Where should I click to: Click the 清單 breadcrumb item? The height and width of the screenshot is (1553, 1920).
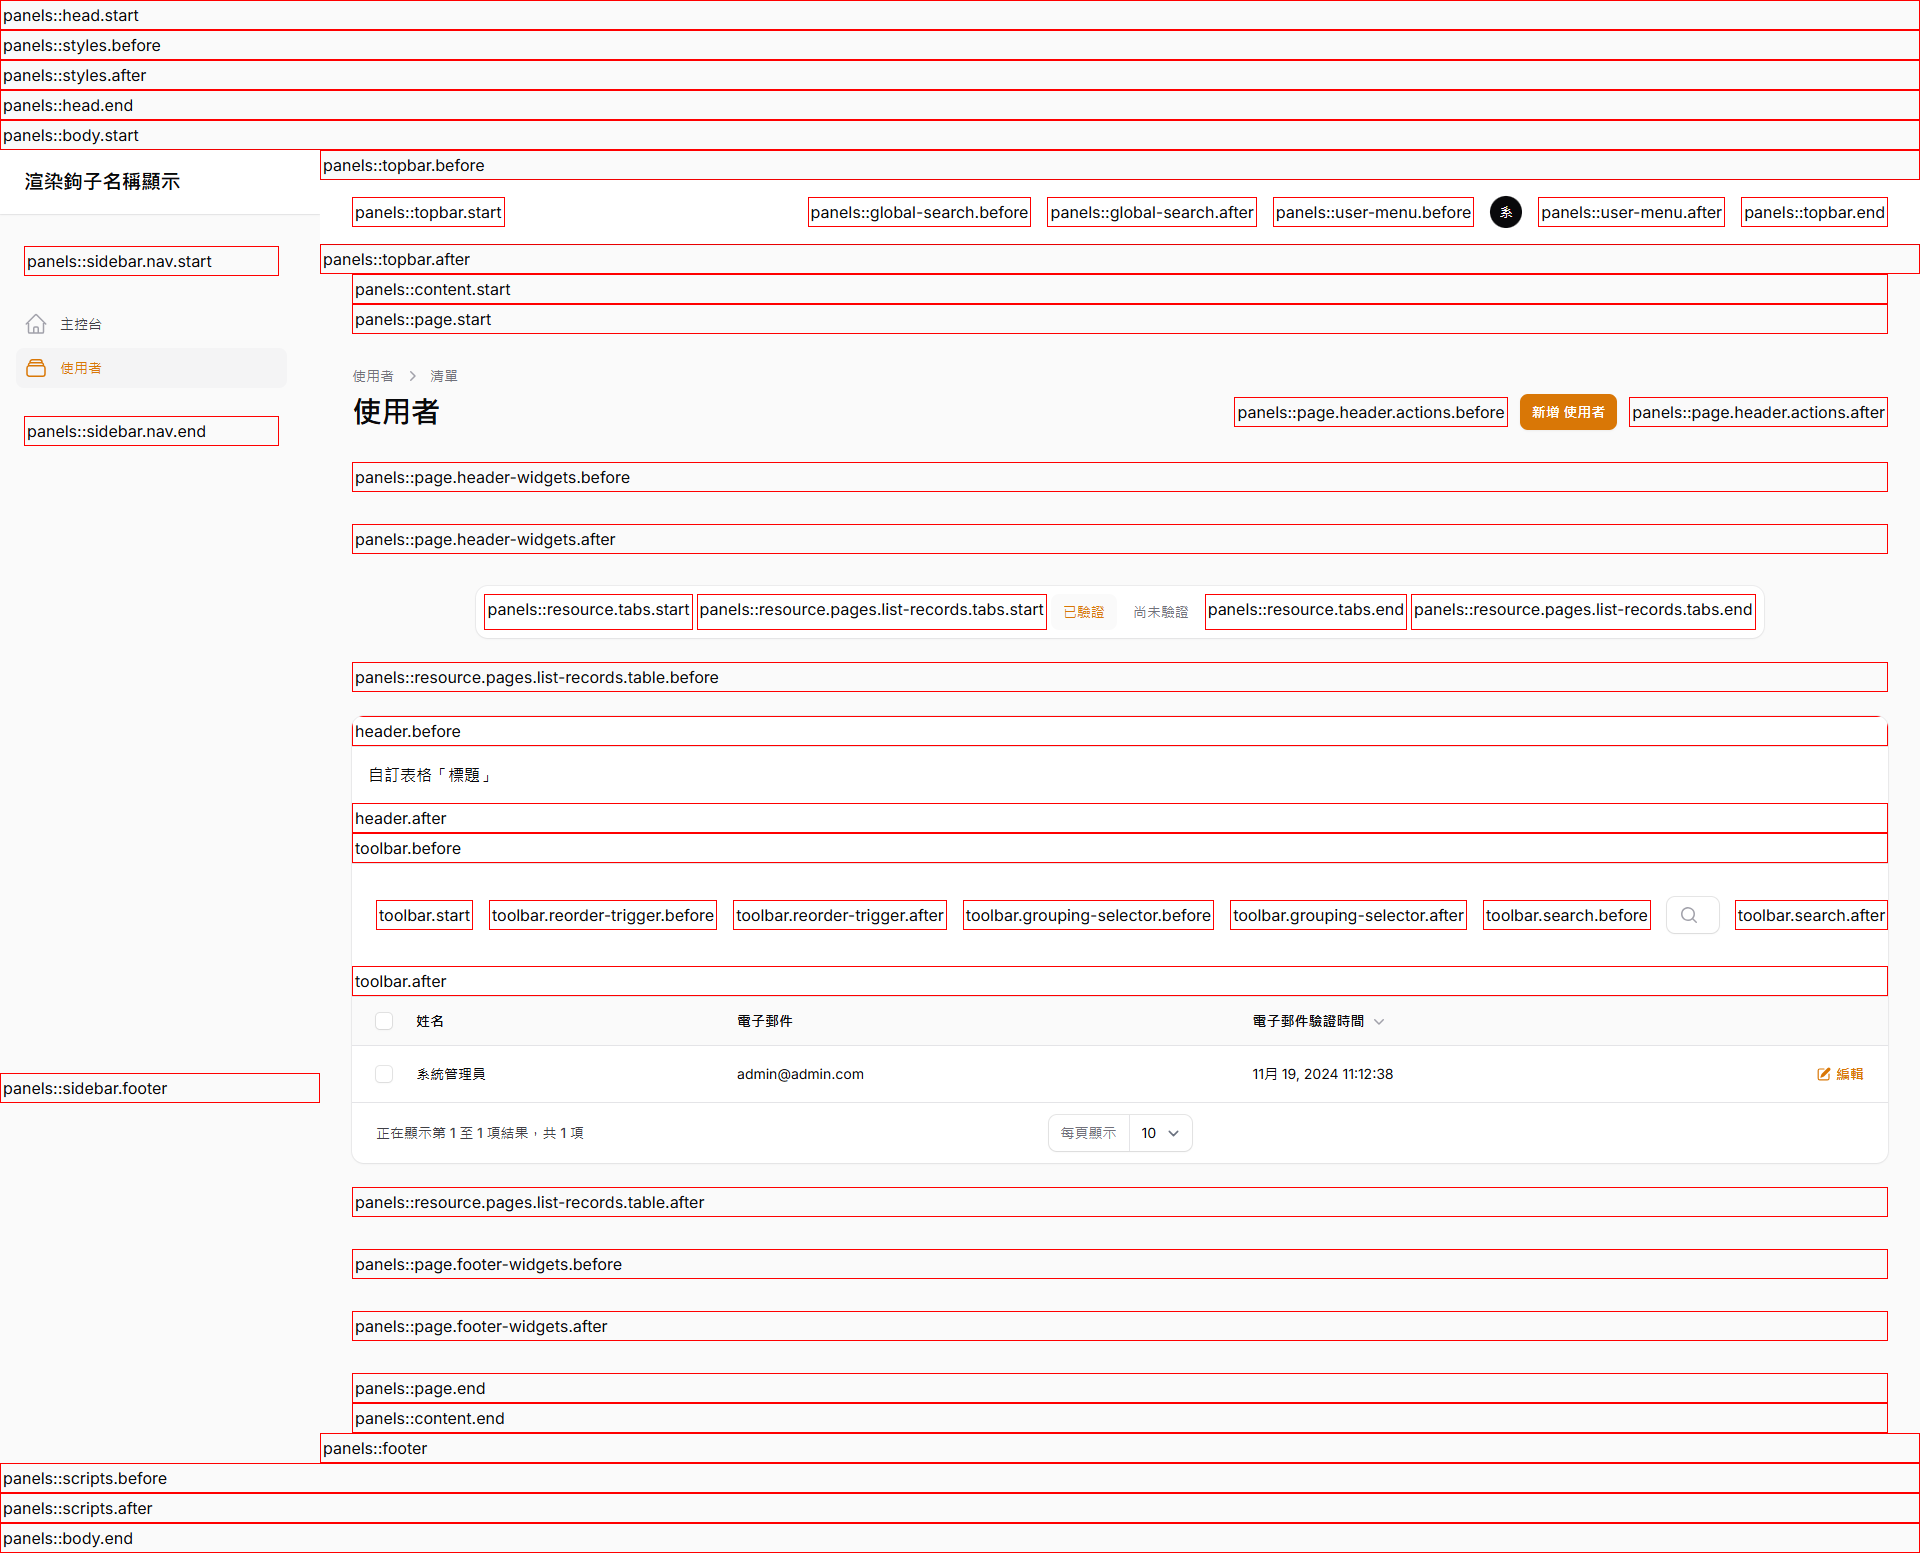pyautogui.click(x=444, y=376)
